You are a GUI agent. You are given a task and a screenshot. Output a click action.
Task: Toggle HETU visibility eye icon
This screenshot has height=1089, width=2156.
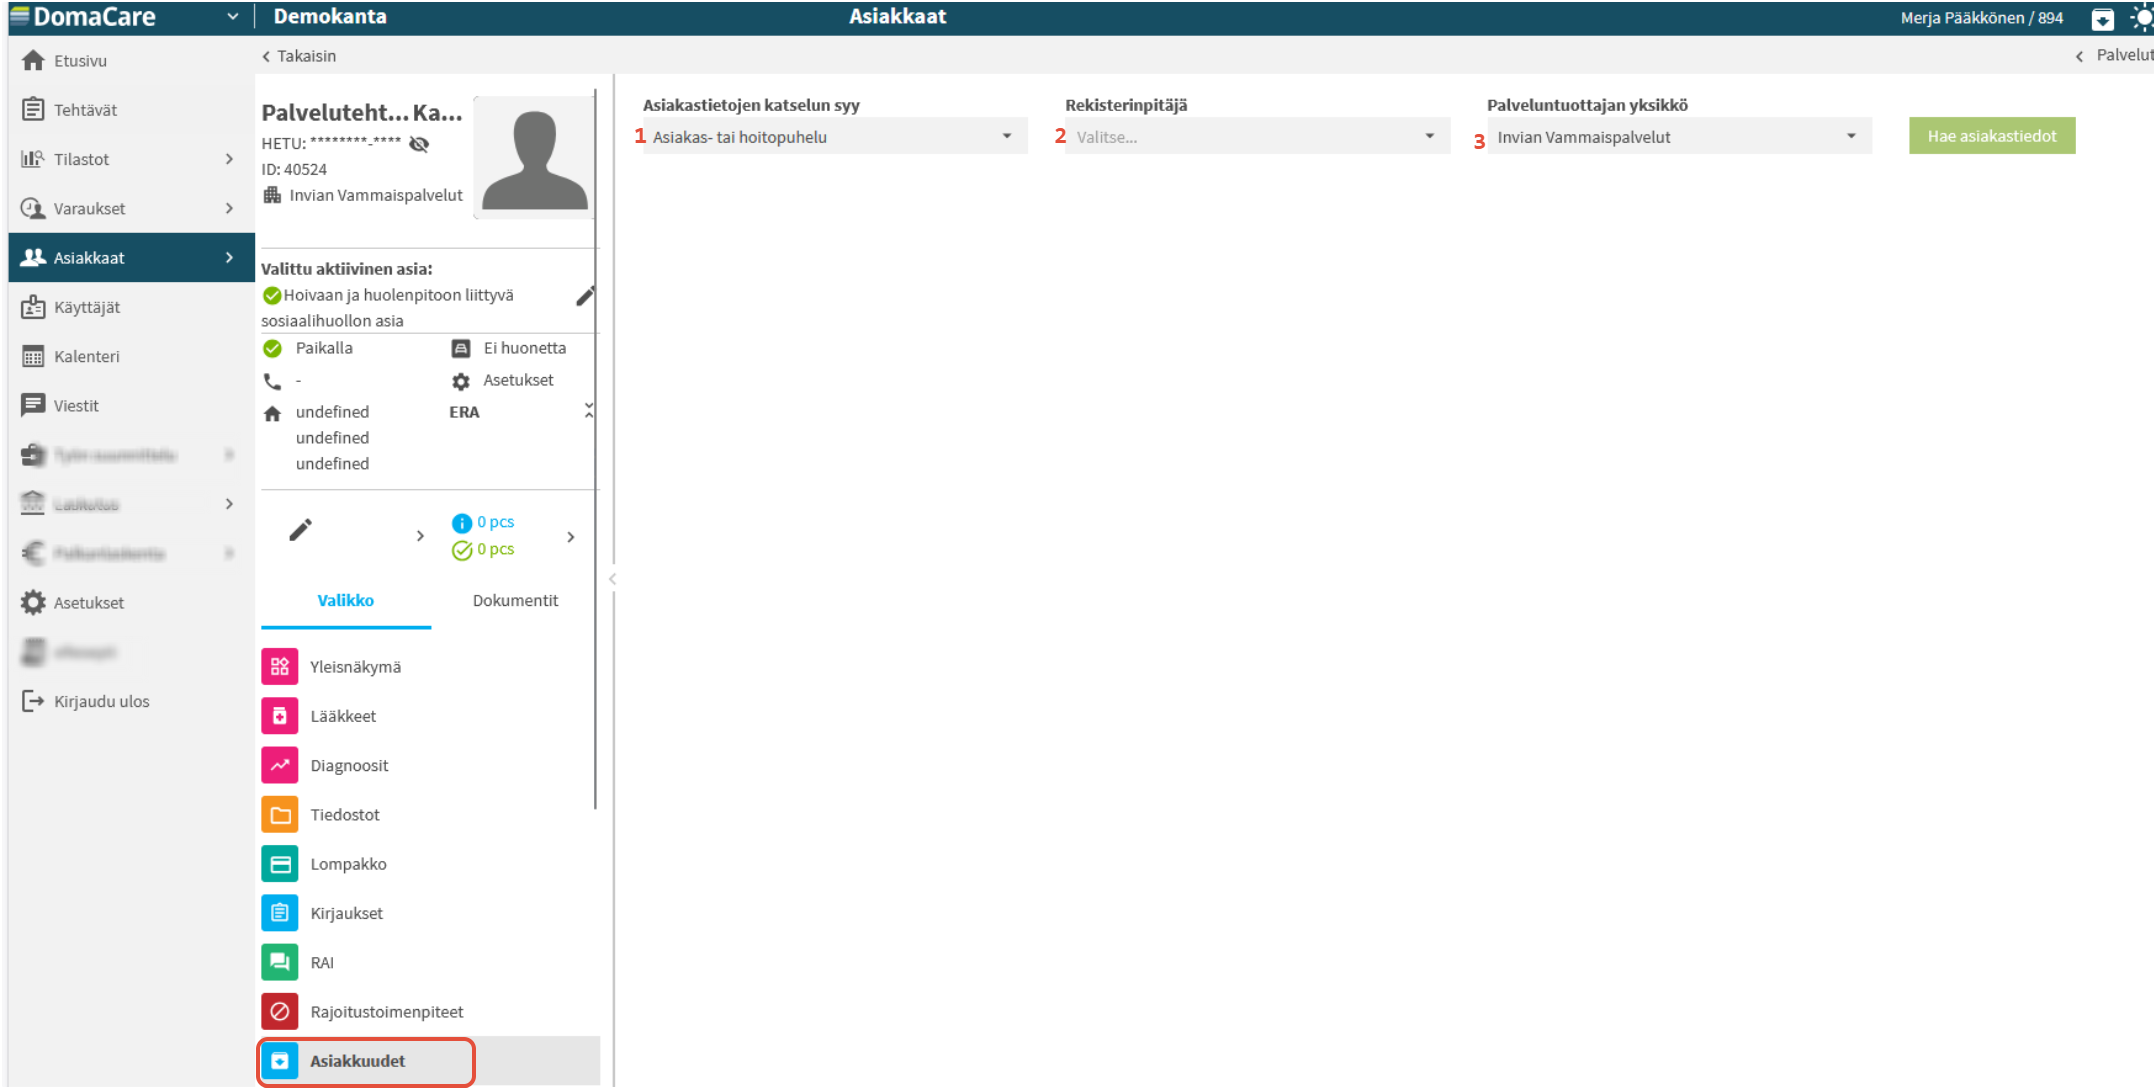pyautogui.click(x=419, y=144)
